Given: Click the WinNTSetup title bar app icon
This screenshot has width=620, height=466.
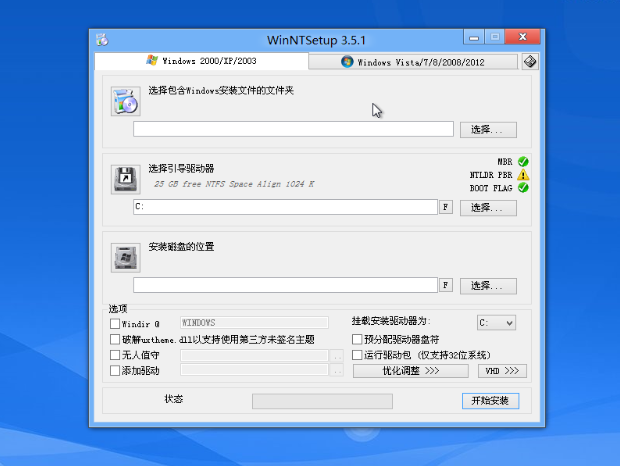Looking at the screenshot, I should 102,40.
